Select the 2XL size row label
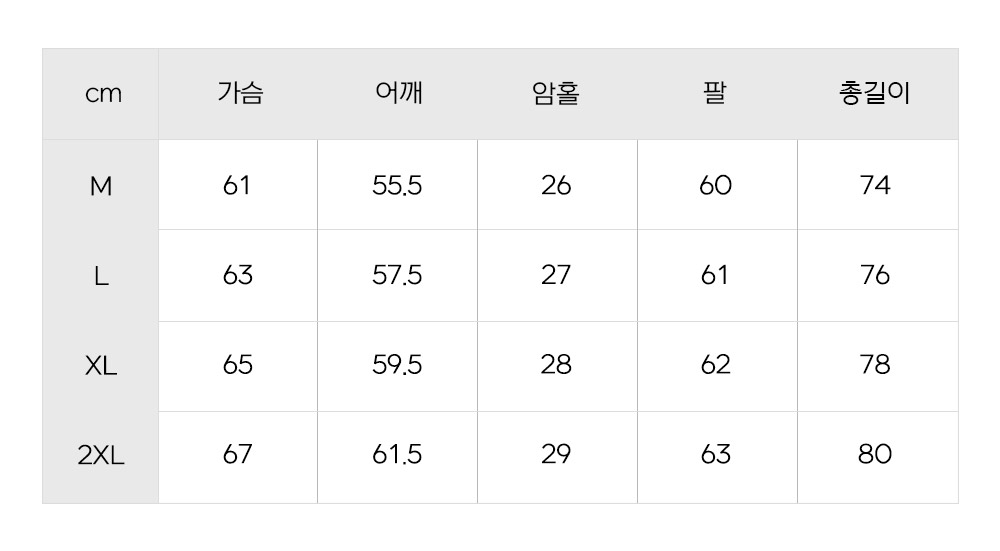1000x551 pixels. click(101, 455)
